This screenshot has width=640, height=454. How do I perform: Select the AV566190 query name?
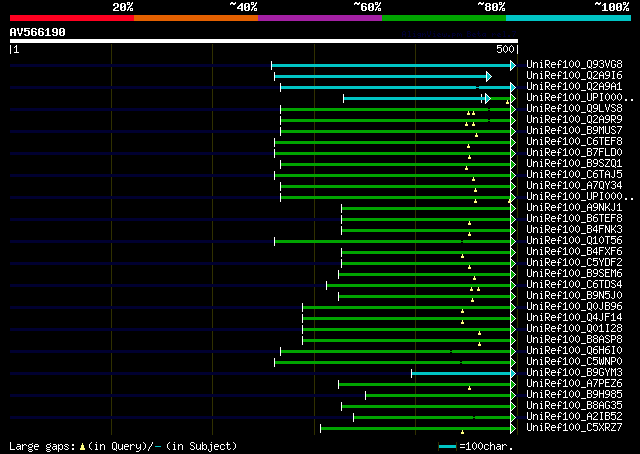click(38, 32)
